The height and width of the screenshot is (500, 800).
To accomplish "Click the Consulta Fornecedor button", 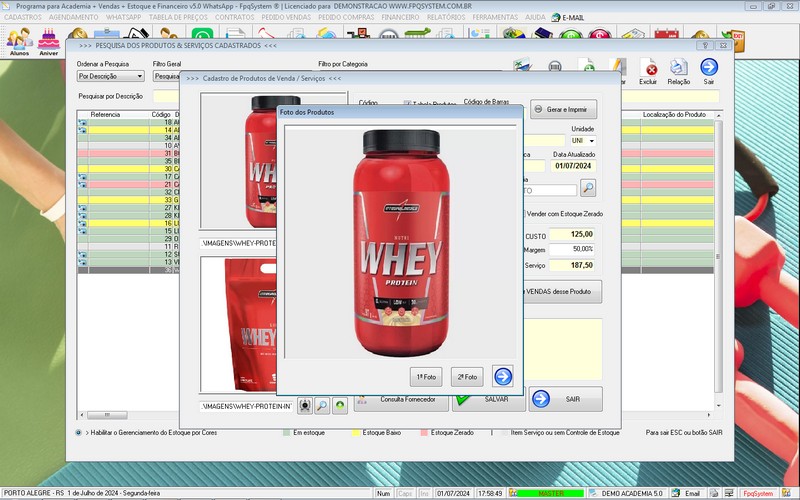I will [x=401, y=404].
